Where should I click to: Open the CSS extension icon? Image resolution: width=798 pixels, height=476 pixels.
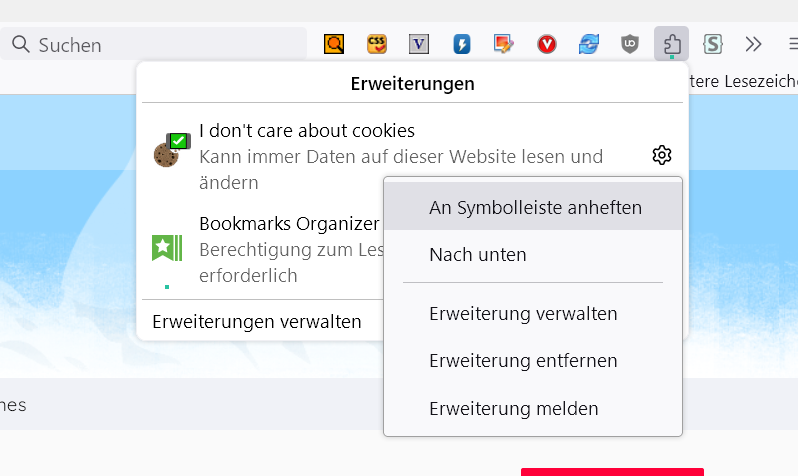click(x=377, y=44)
